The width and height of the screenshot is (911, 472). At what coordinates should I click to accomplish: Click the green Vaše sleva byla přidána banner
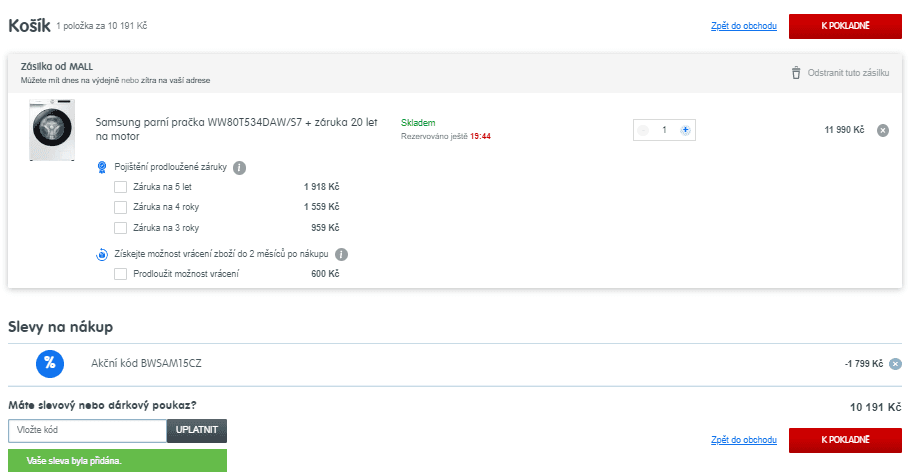click(x=117, y=460)
